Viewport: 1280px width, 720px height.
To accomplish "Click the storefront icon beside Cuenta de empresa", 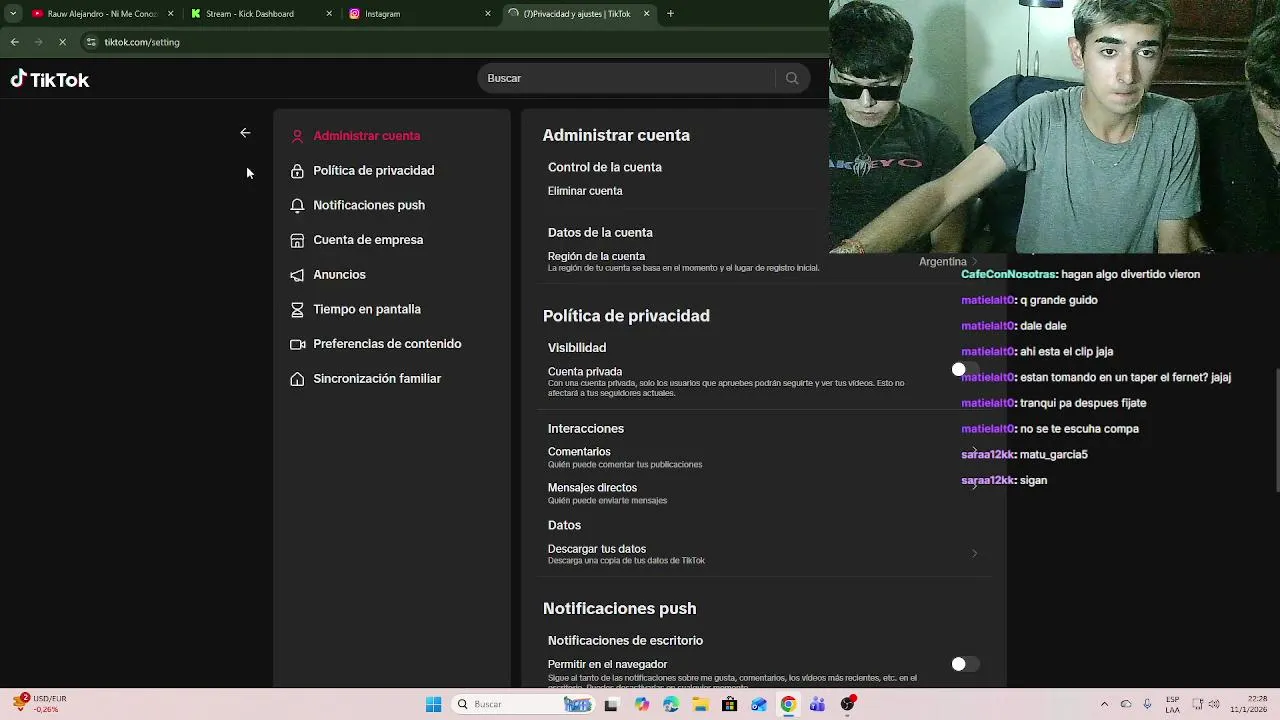I will coord(297,240).
